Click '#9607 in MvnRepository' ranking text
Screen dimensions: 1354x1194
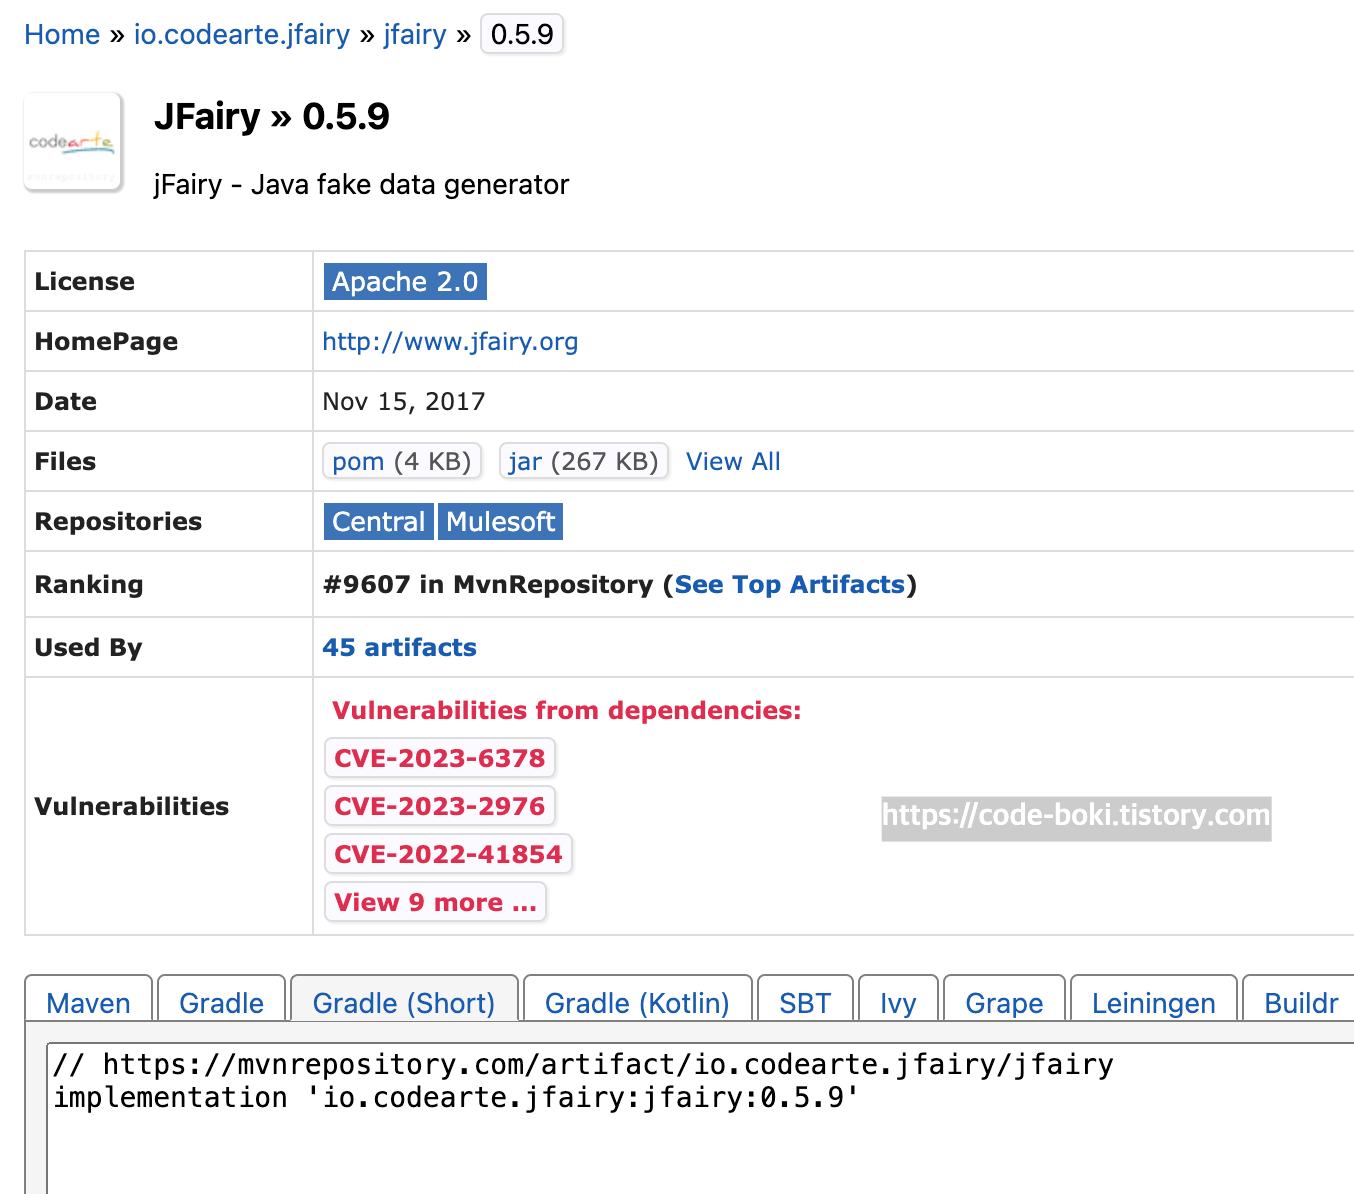(x=488, y=584)
